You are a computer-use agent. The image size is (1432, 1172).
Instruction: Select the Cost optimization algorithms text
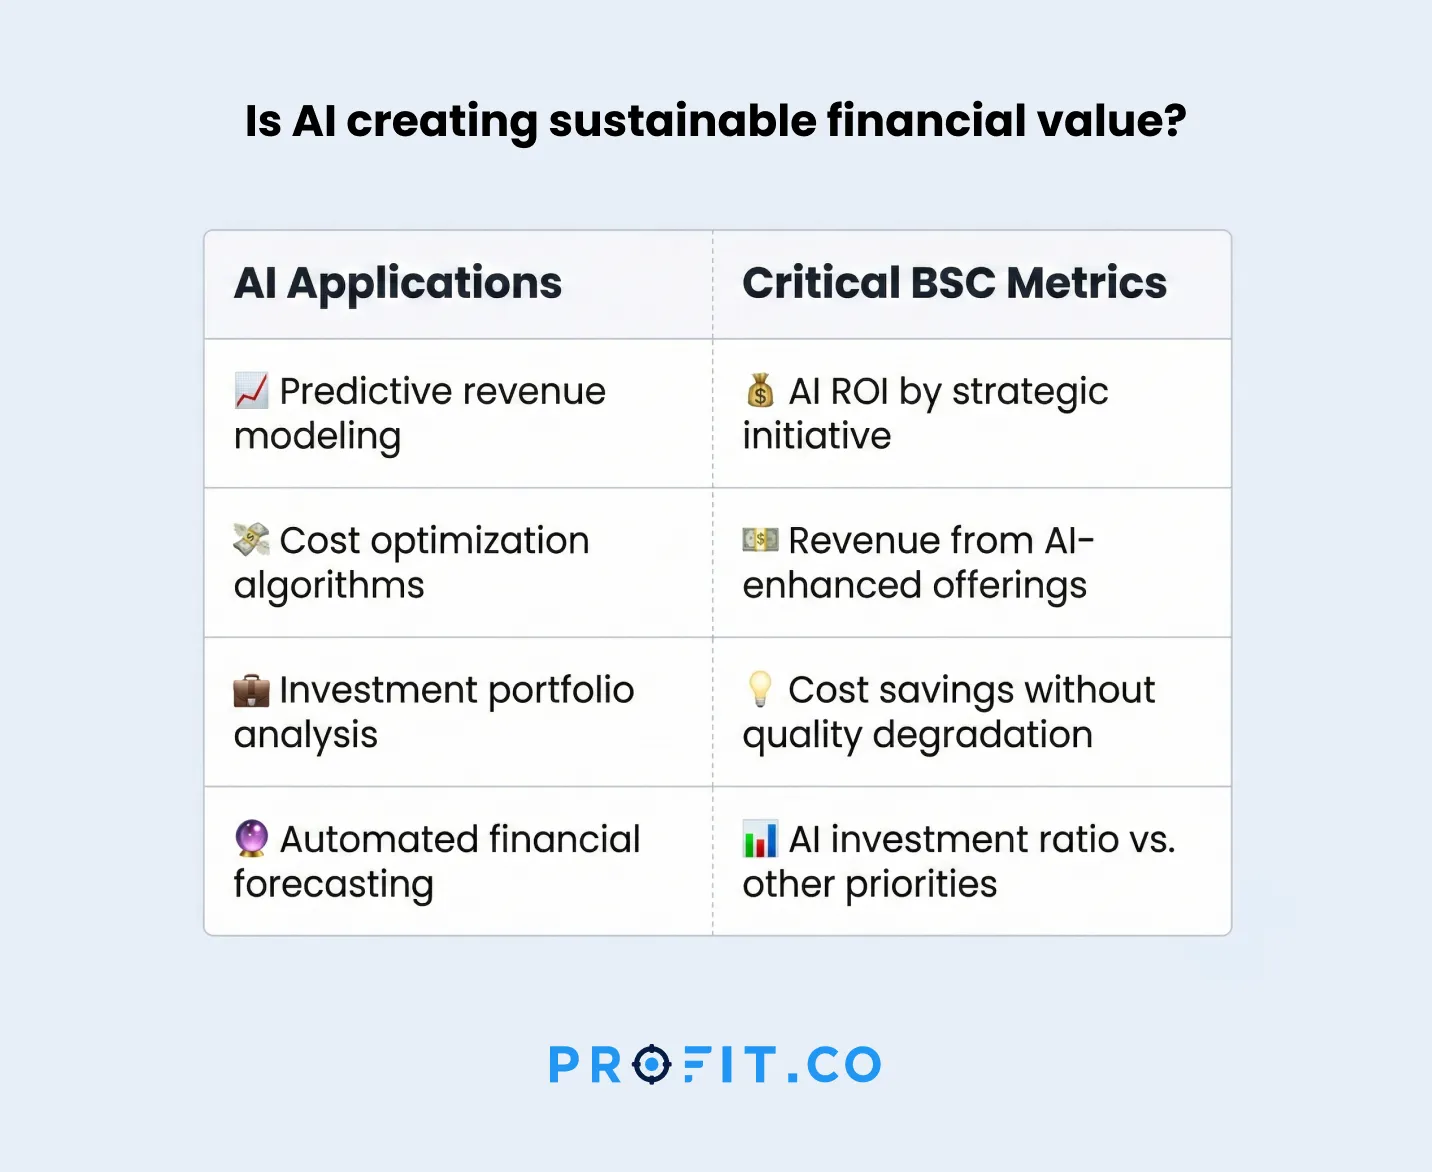click(412, 562)
